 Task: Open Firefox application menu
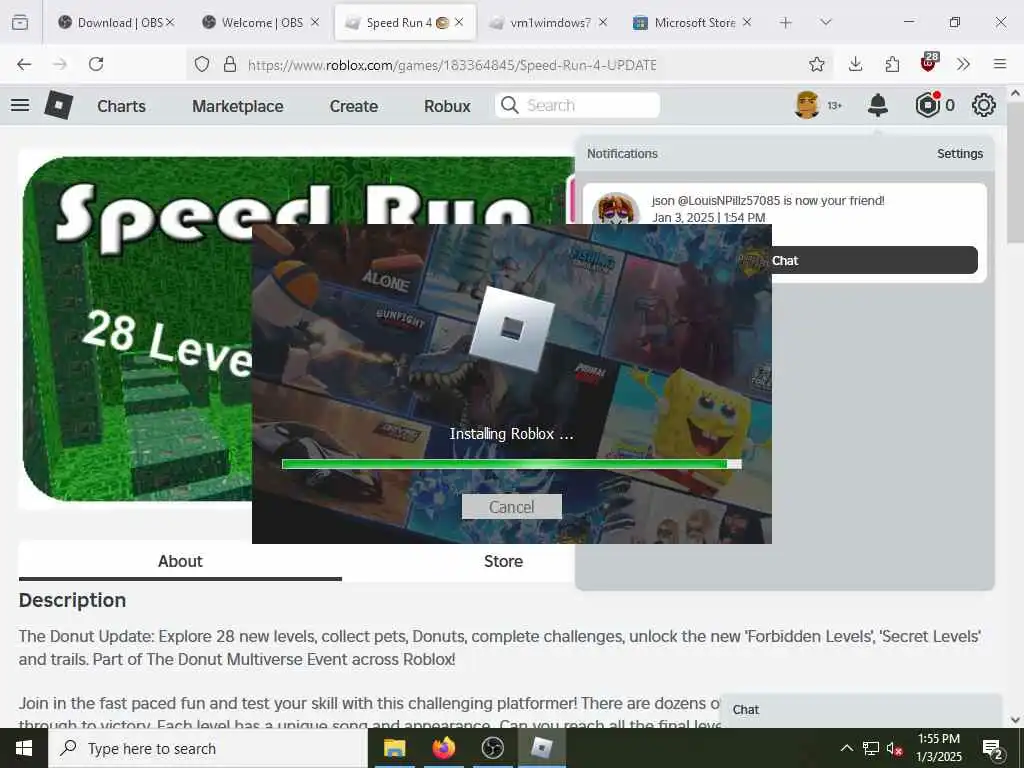click(1000, 64)
